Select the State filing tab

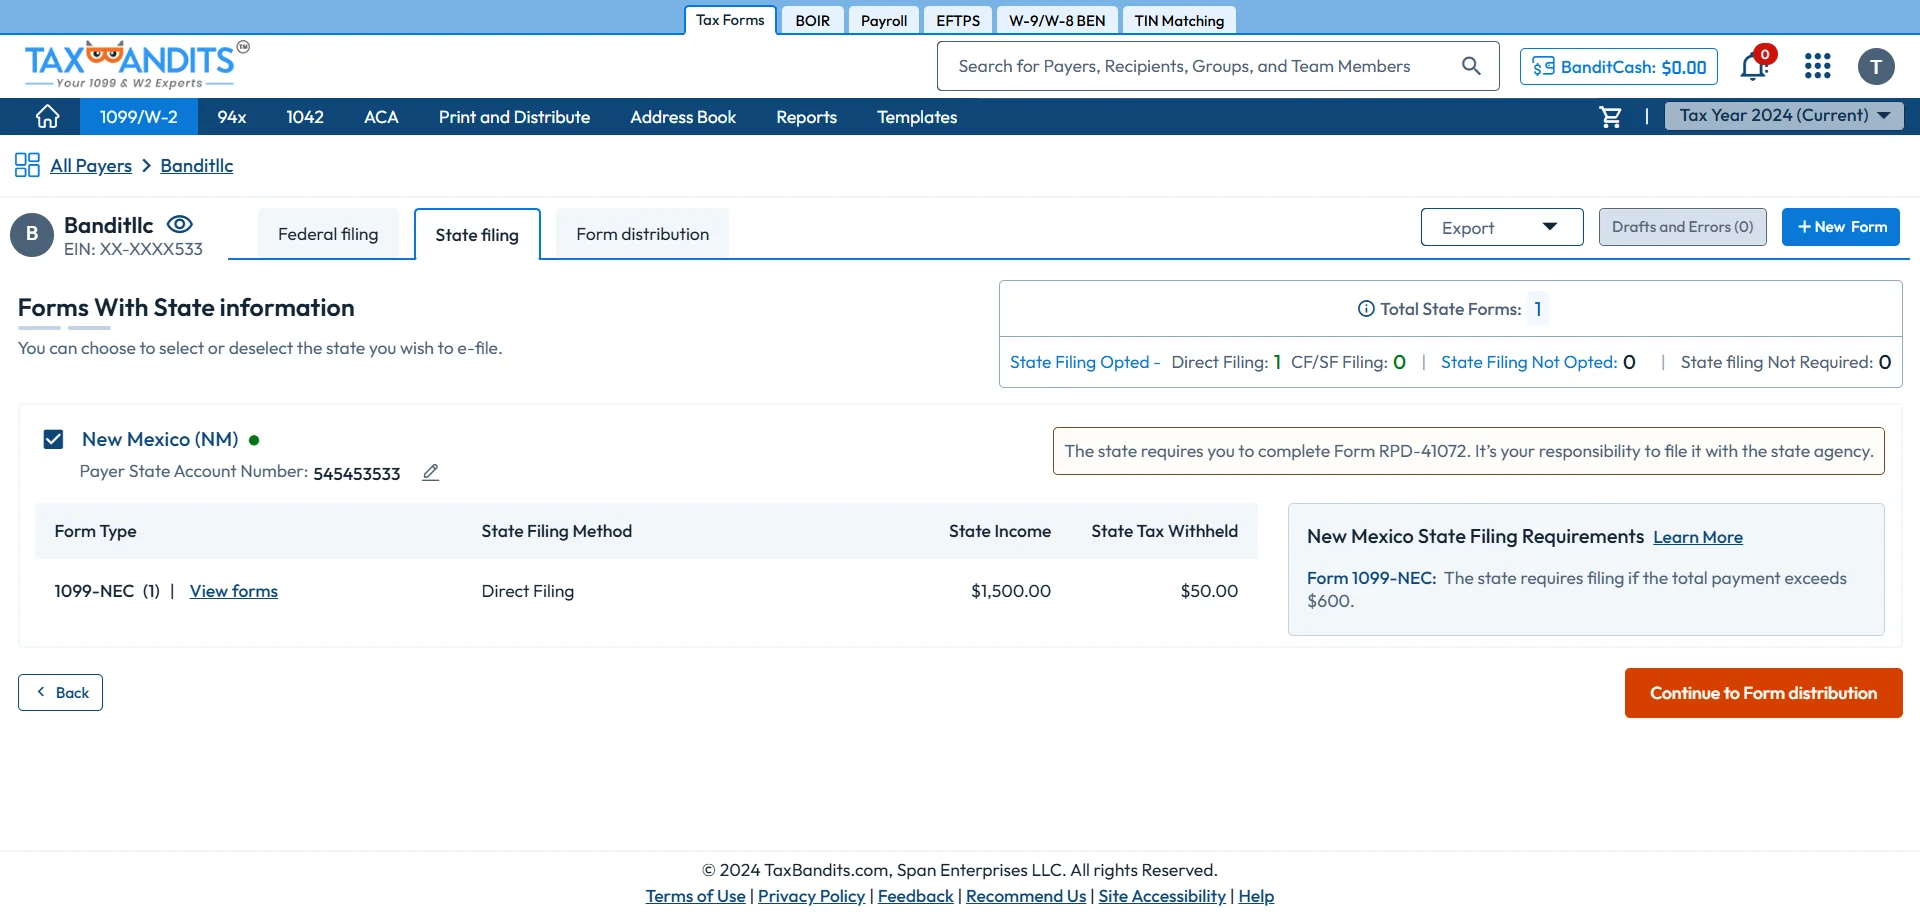477,235
